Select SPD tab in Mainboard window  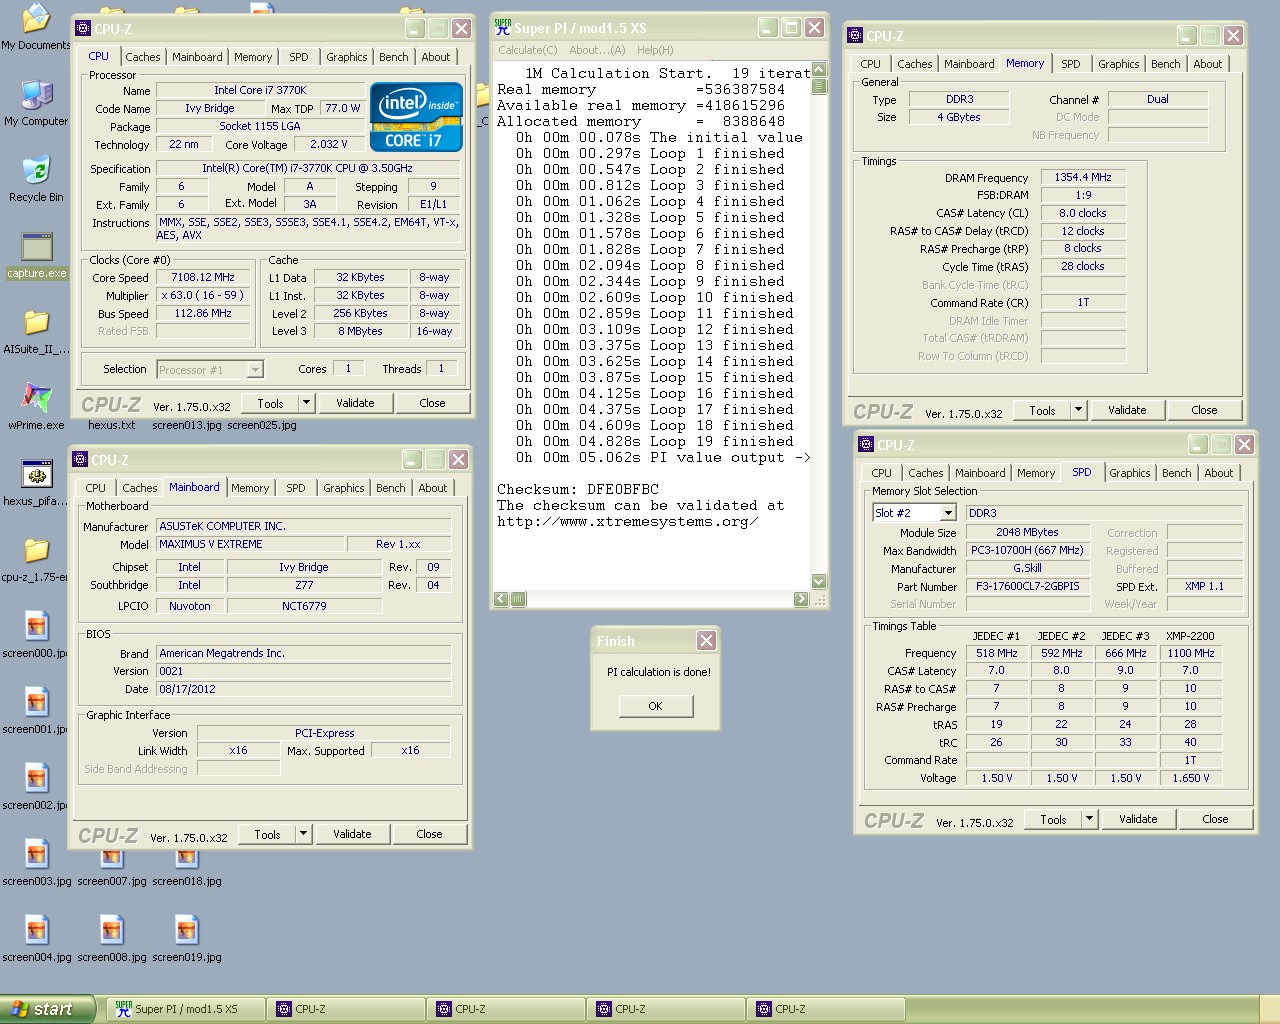point(295,488)
